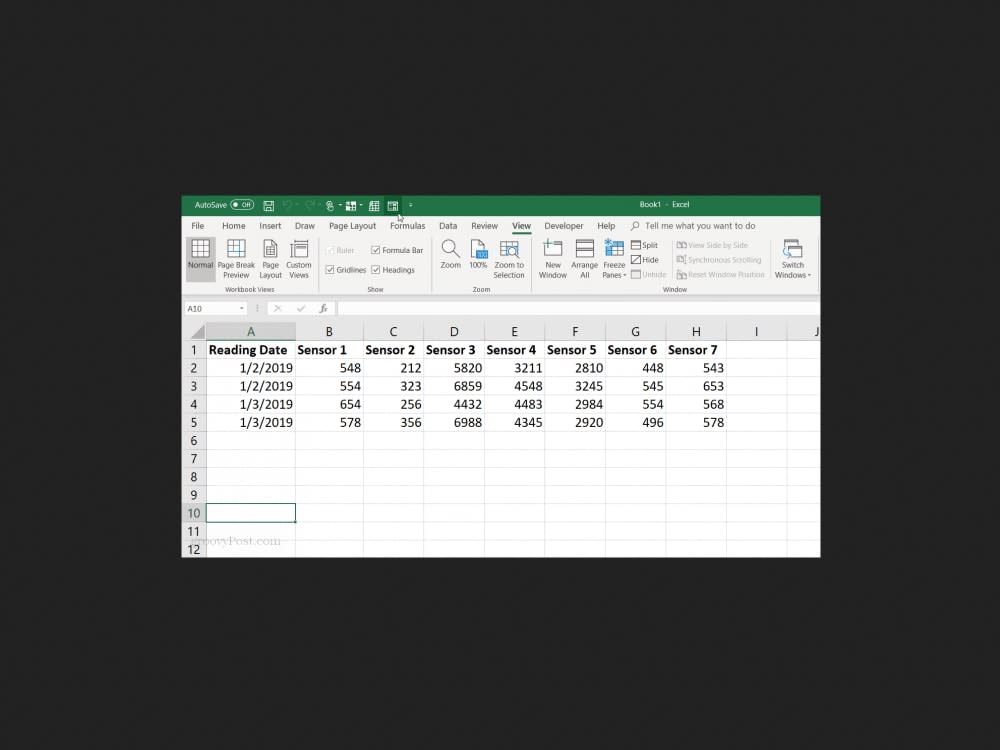Viewport: 1000px width, 750px height.
Task: Select column H header
Action: 696,332
